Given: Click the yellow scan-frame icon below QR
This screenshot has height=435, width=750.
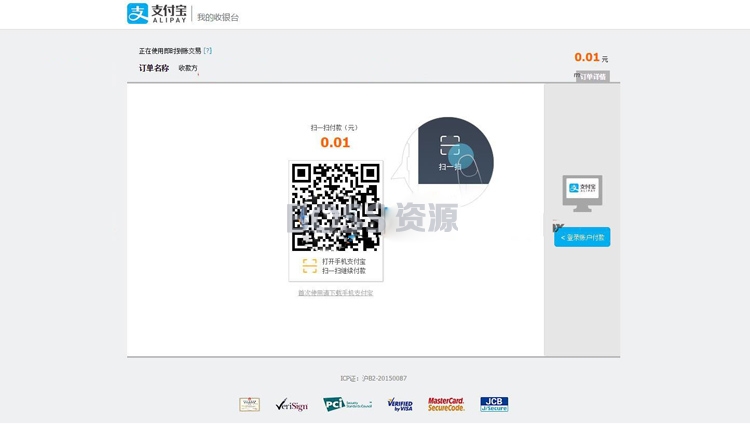Looking at the screenshot, I should click(309, 266).
